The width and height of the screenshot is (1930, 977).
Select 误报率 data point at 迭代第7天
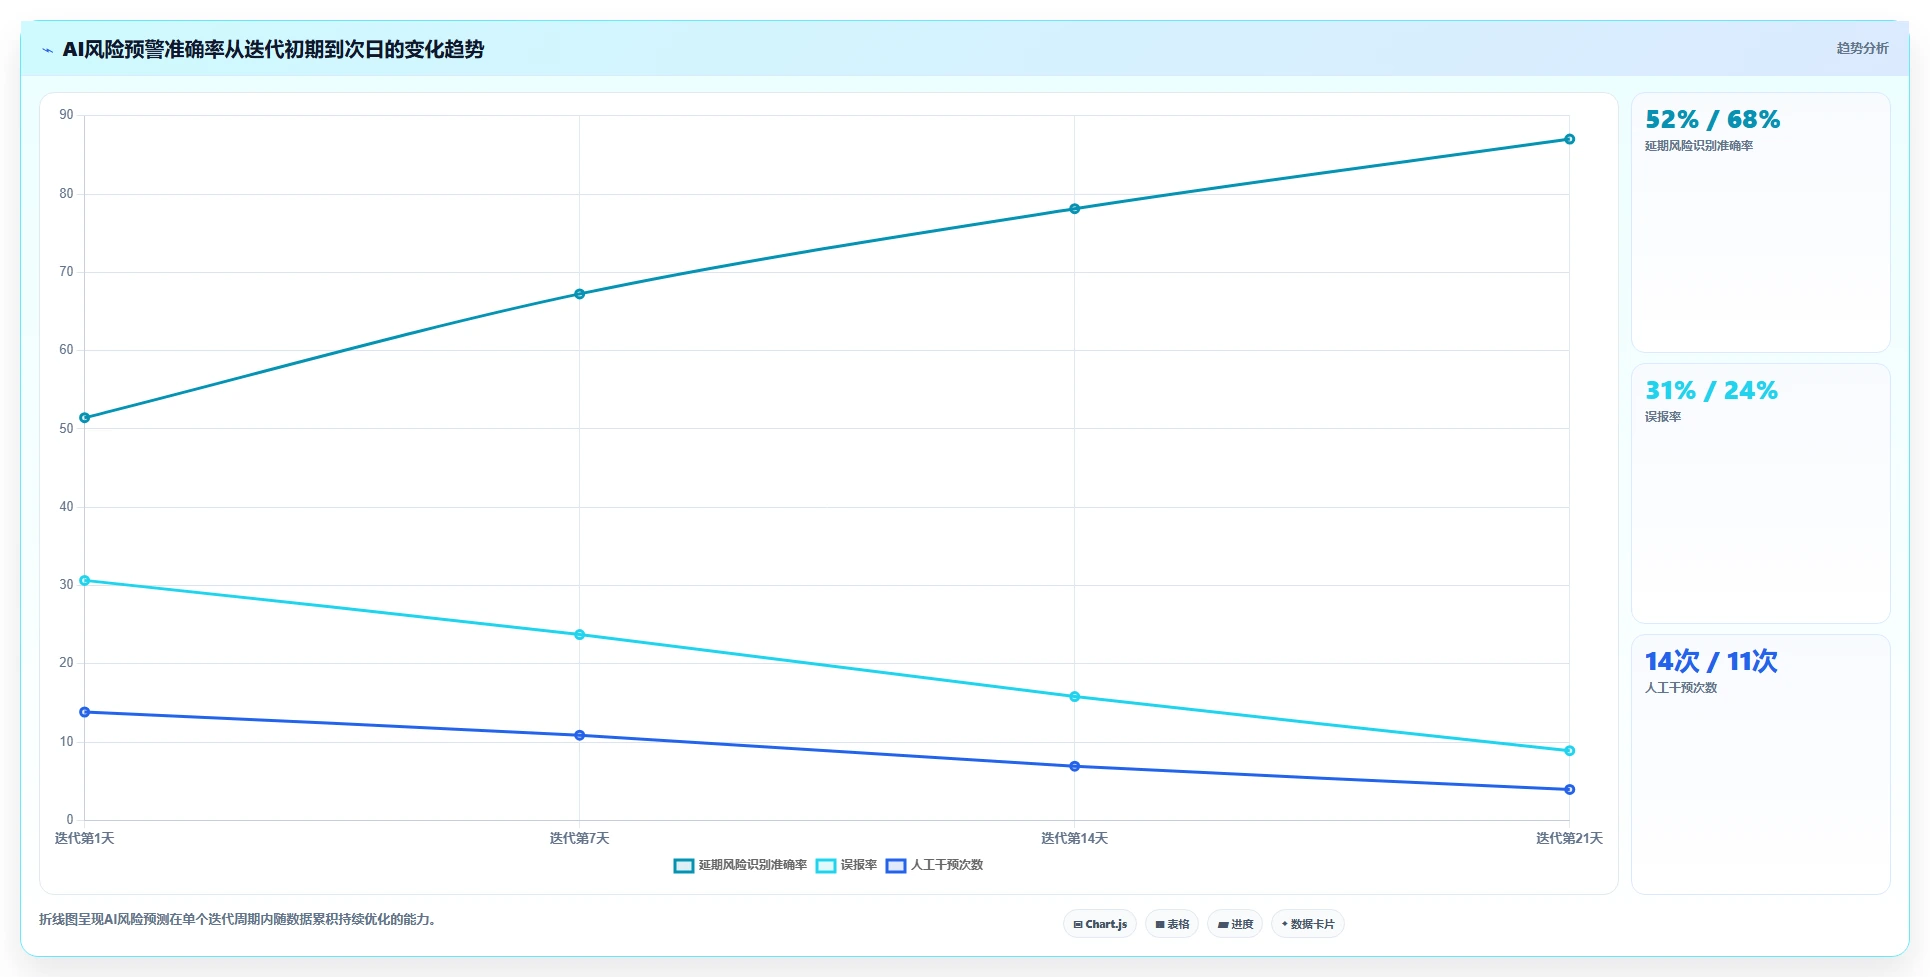(580, 635)
